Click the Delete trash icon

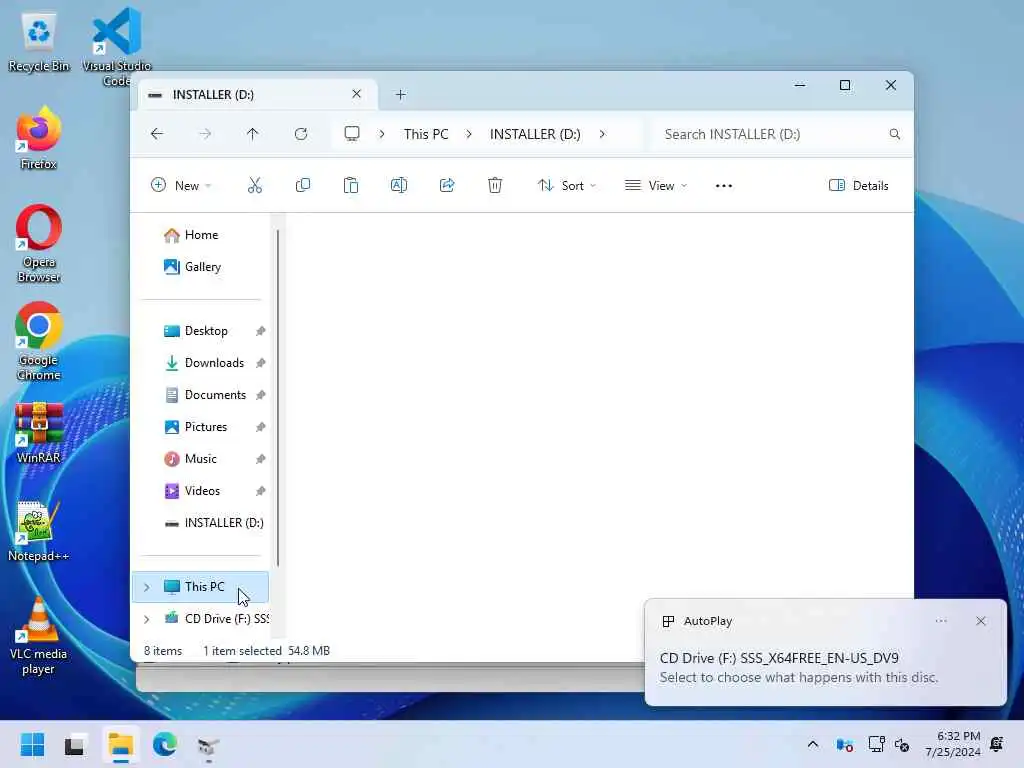(495, 185)
